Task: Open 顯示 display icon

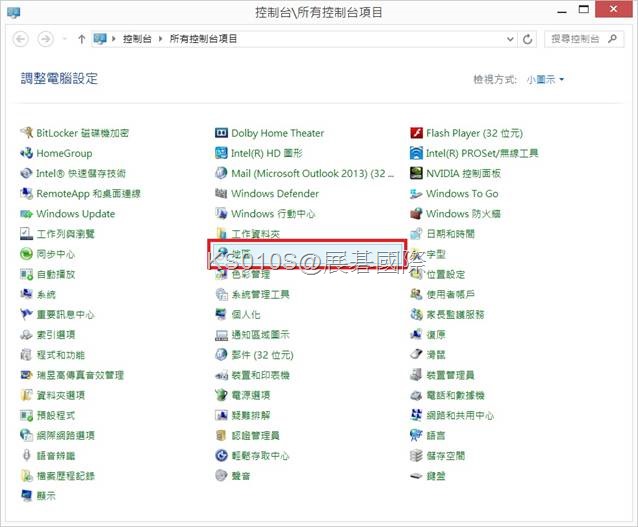Action: (27, 496)
